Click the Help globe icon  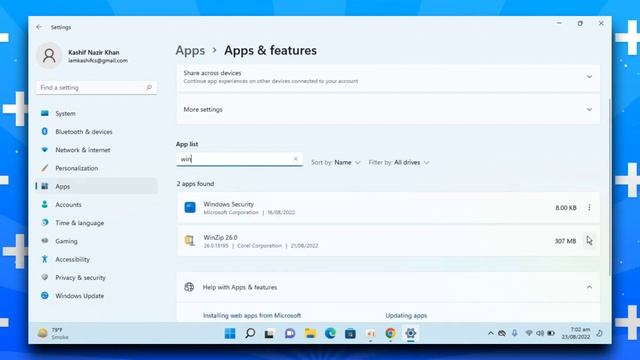(189, 287)
